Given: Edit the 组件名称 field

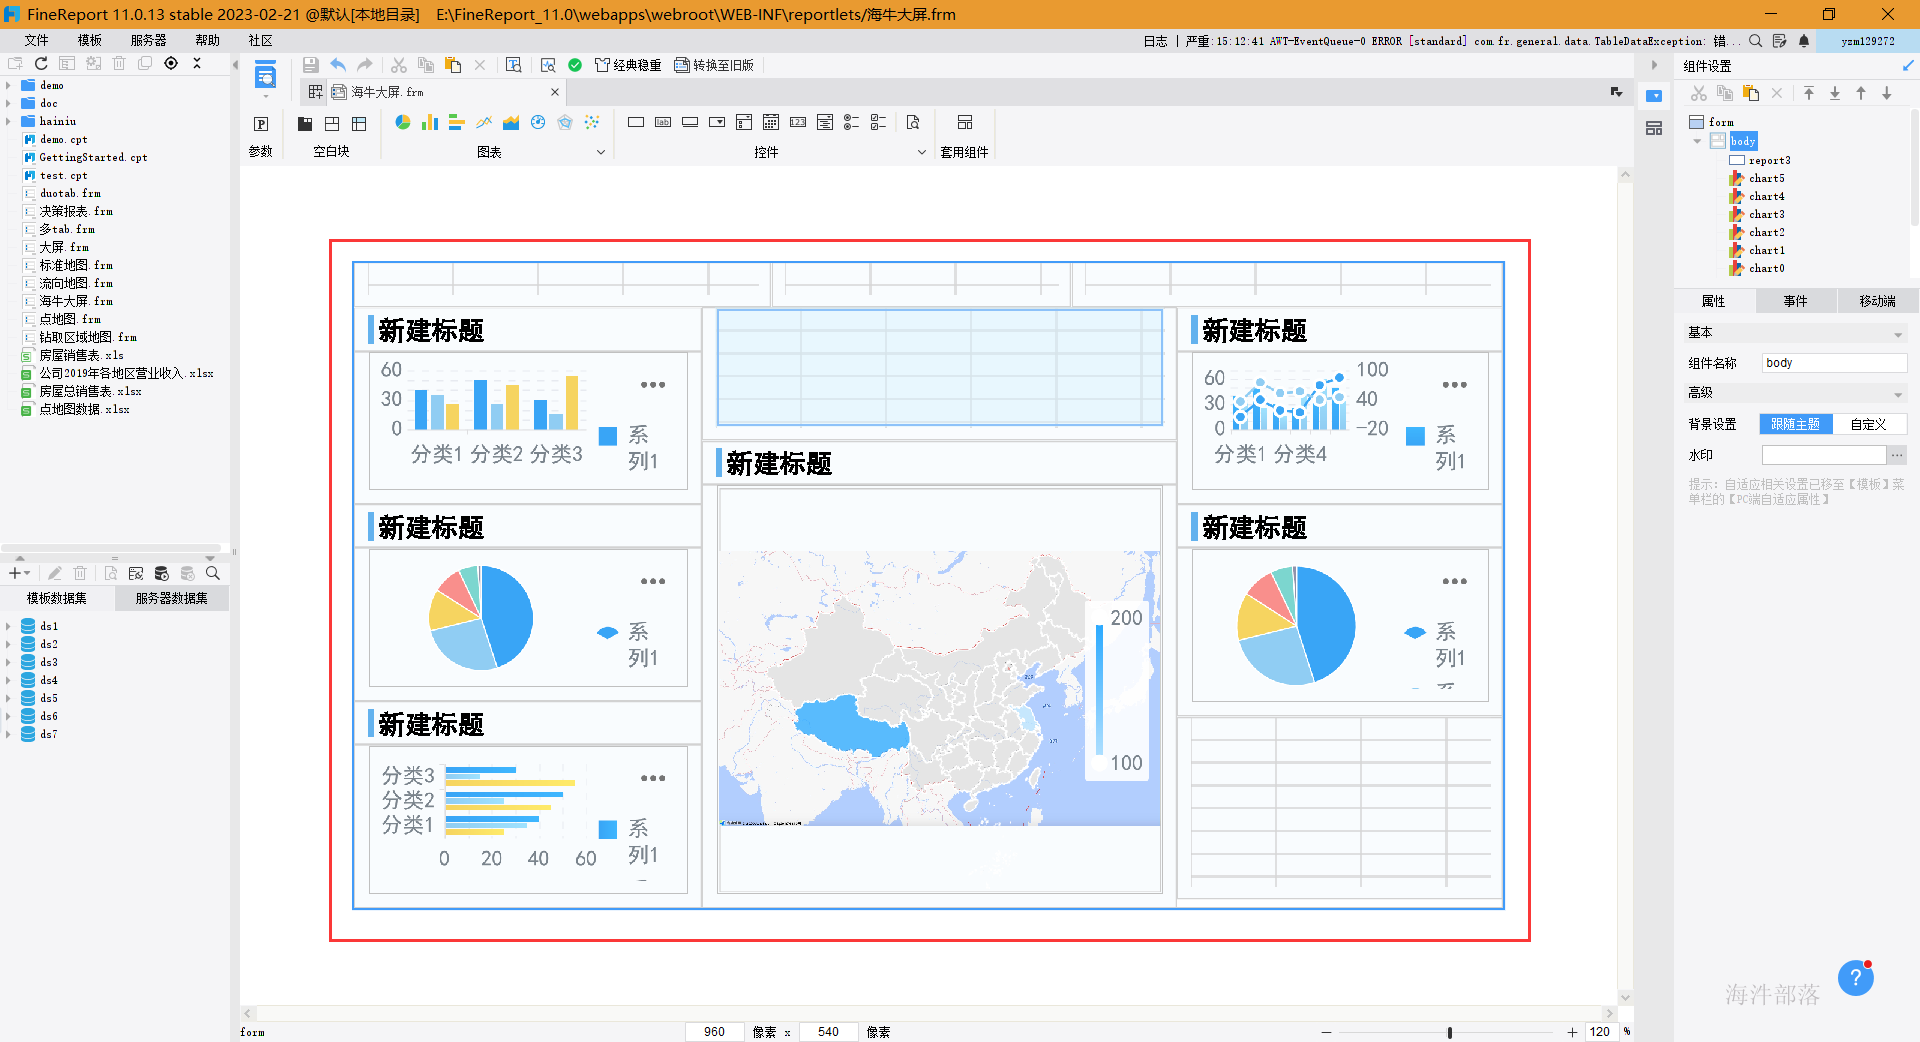Looking at the screenshot, I should tap(1834, 363).
